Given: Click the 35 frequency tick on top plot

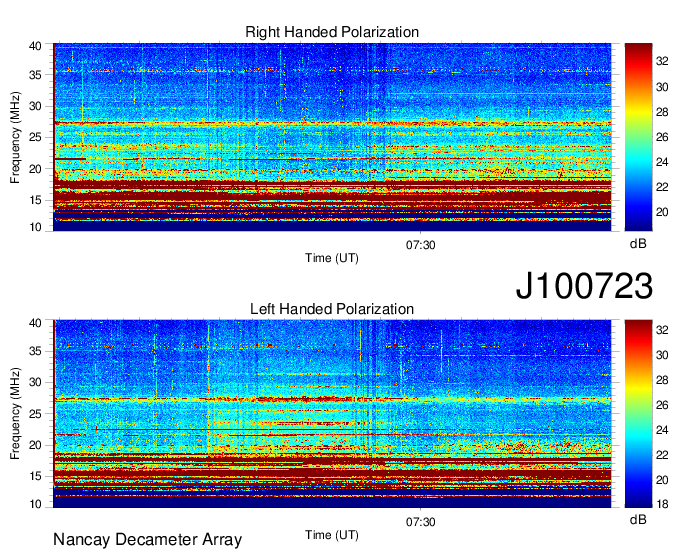Looking at the screenshot, I should click(35, 75).
